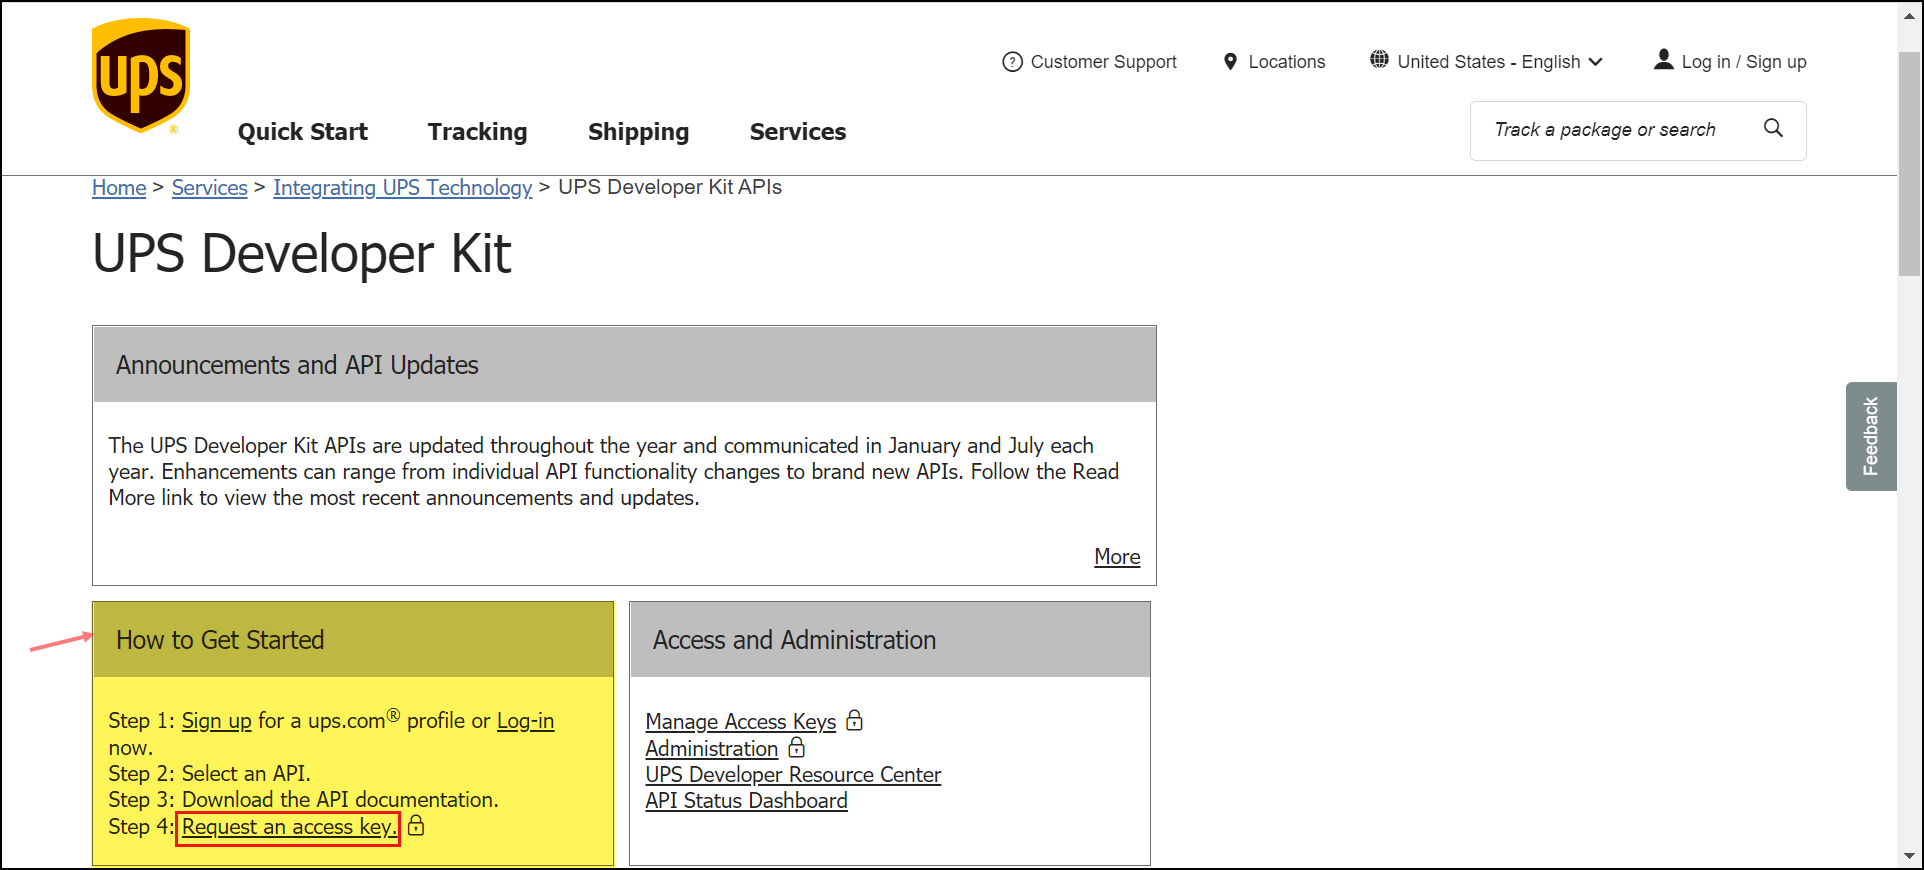This screenshot has width=1924, height=870.
Task: Open the Tracking menu
Action: [477, 132]
